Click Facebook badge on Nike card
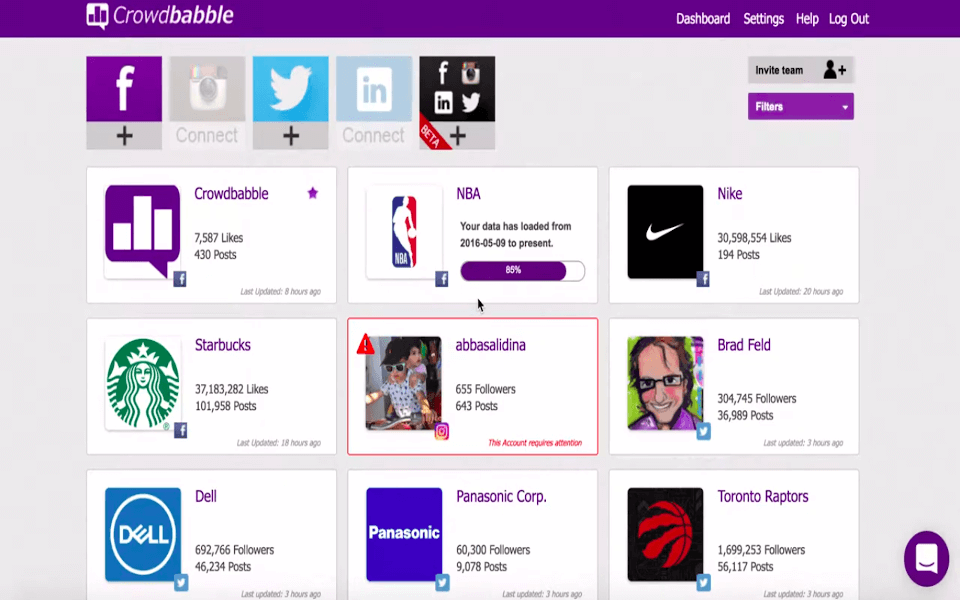Screen dimensions: 960x600 pyautogui.click(x=703, y=279)
